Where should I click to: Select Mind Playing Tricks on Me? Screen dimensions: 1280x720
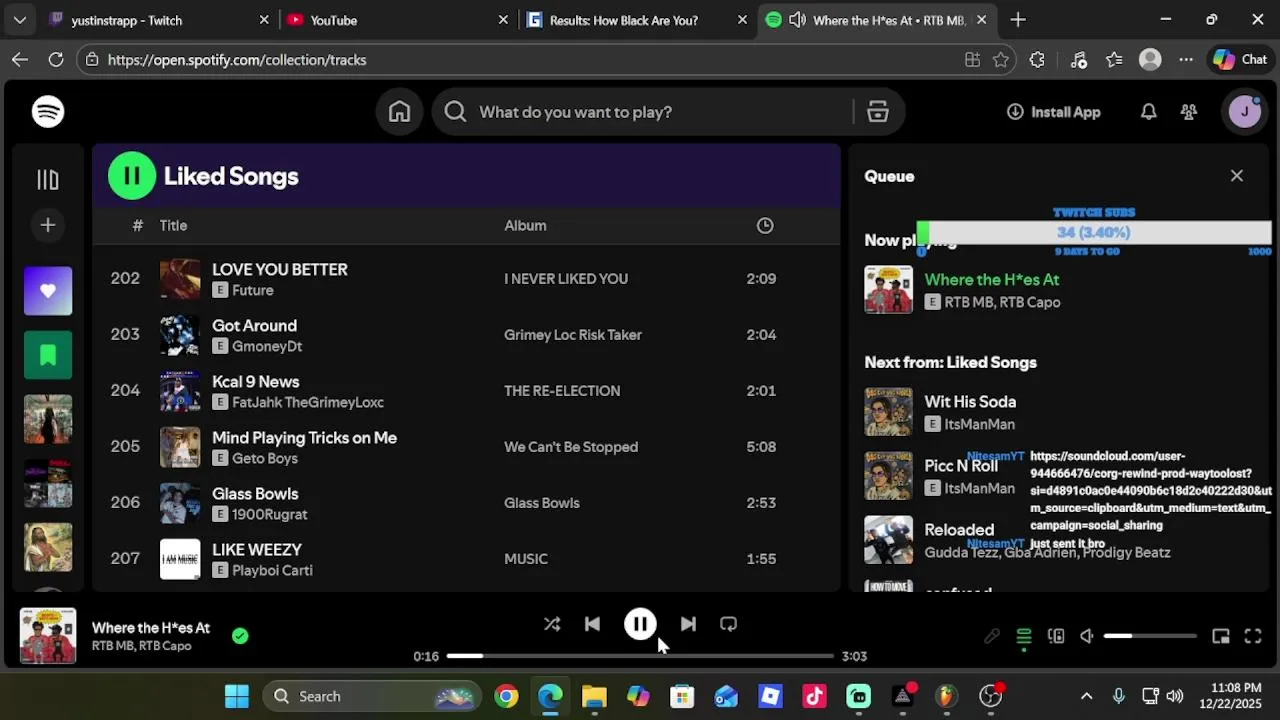pyautogui.click(x=304, y=438)
